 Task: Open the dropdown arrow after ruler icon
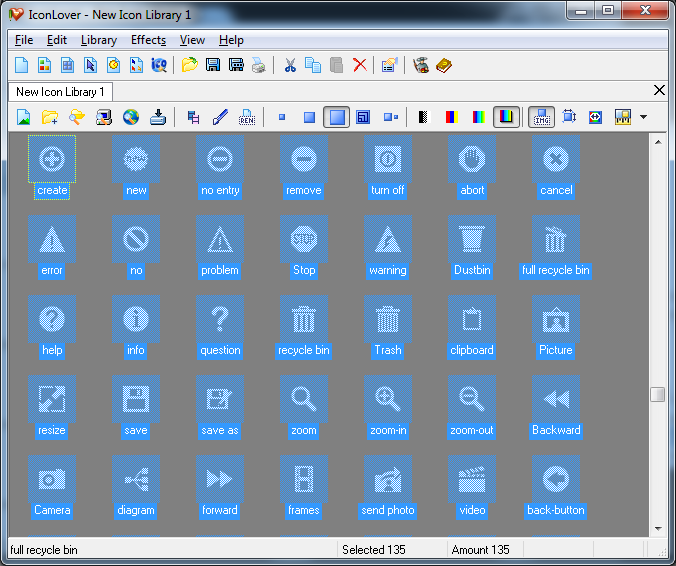pos(644,117)
